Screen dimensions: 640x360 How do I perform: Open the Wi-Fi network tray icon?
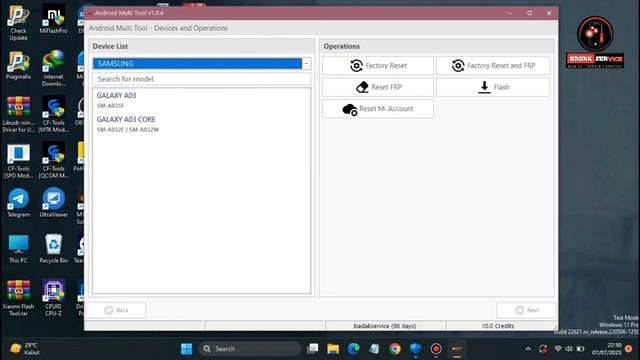[x=558, y=349]
